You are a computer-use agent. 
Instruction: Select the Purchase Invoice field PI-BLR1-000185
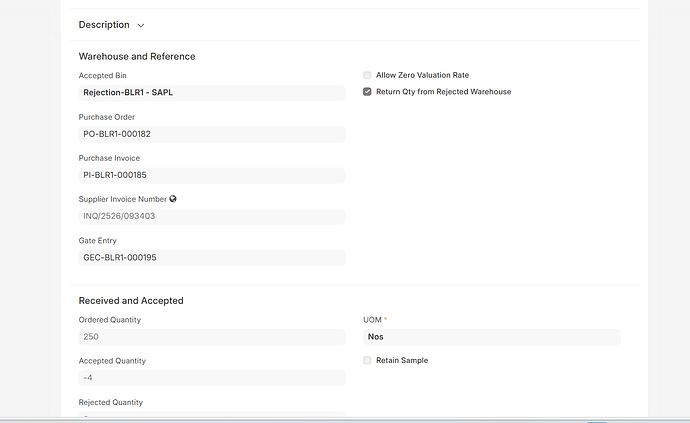211,175
